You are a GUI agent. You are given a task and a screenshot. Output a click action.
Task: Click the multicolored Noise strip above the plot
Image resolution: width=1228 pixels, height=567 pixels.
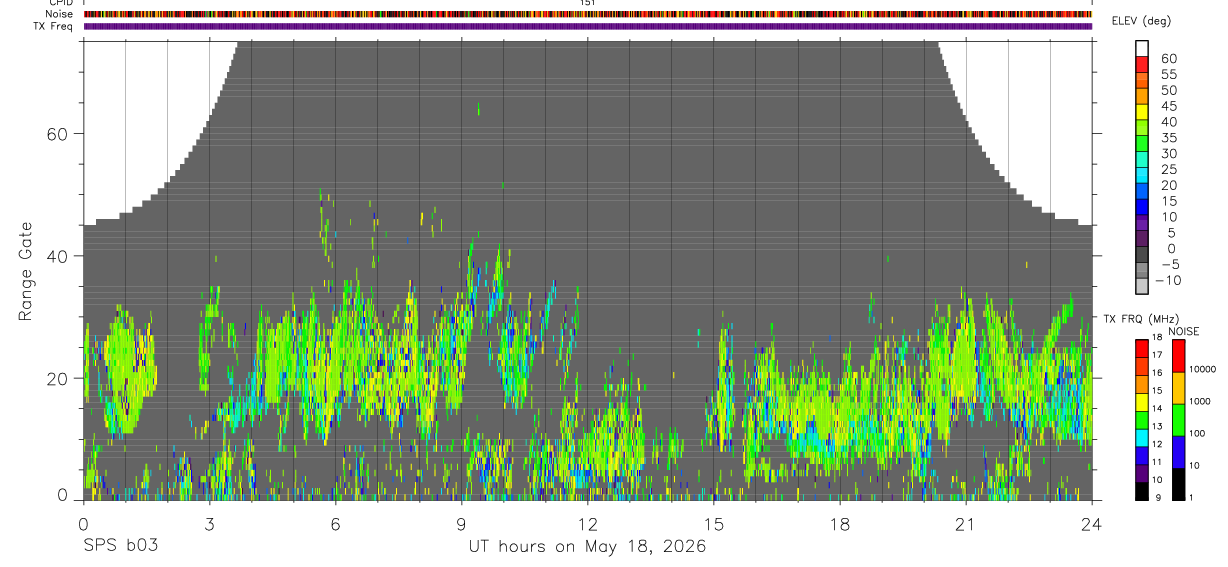[588, 14]
